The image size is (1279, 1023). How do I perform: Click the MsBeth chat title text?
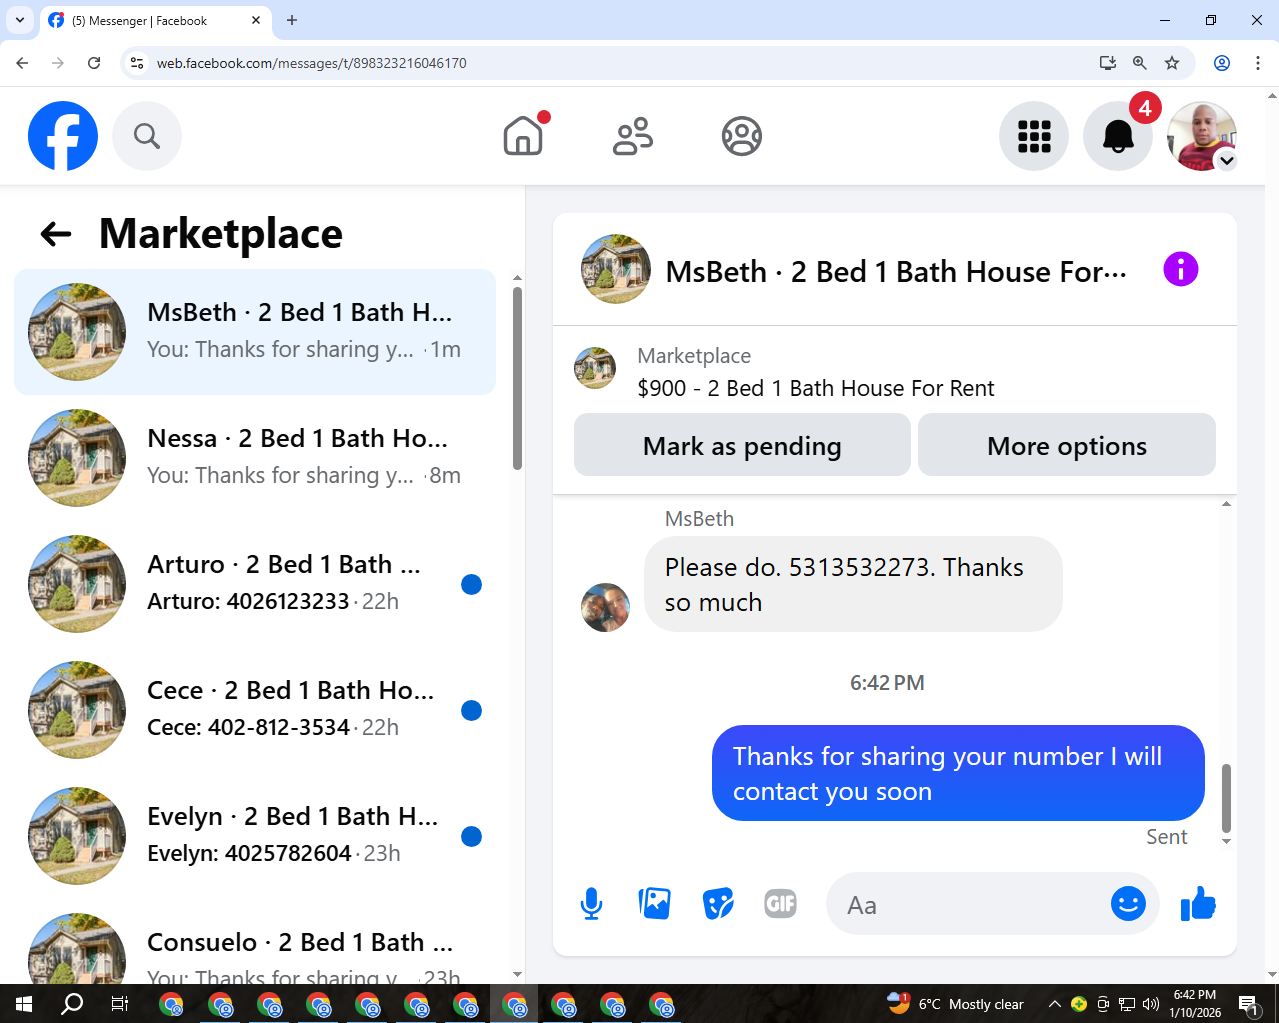[x=896, y=271]
